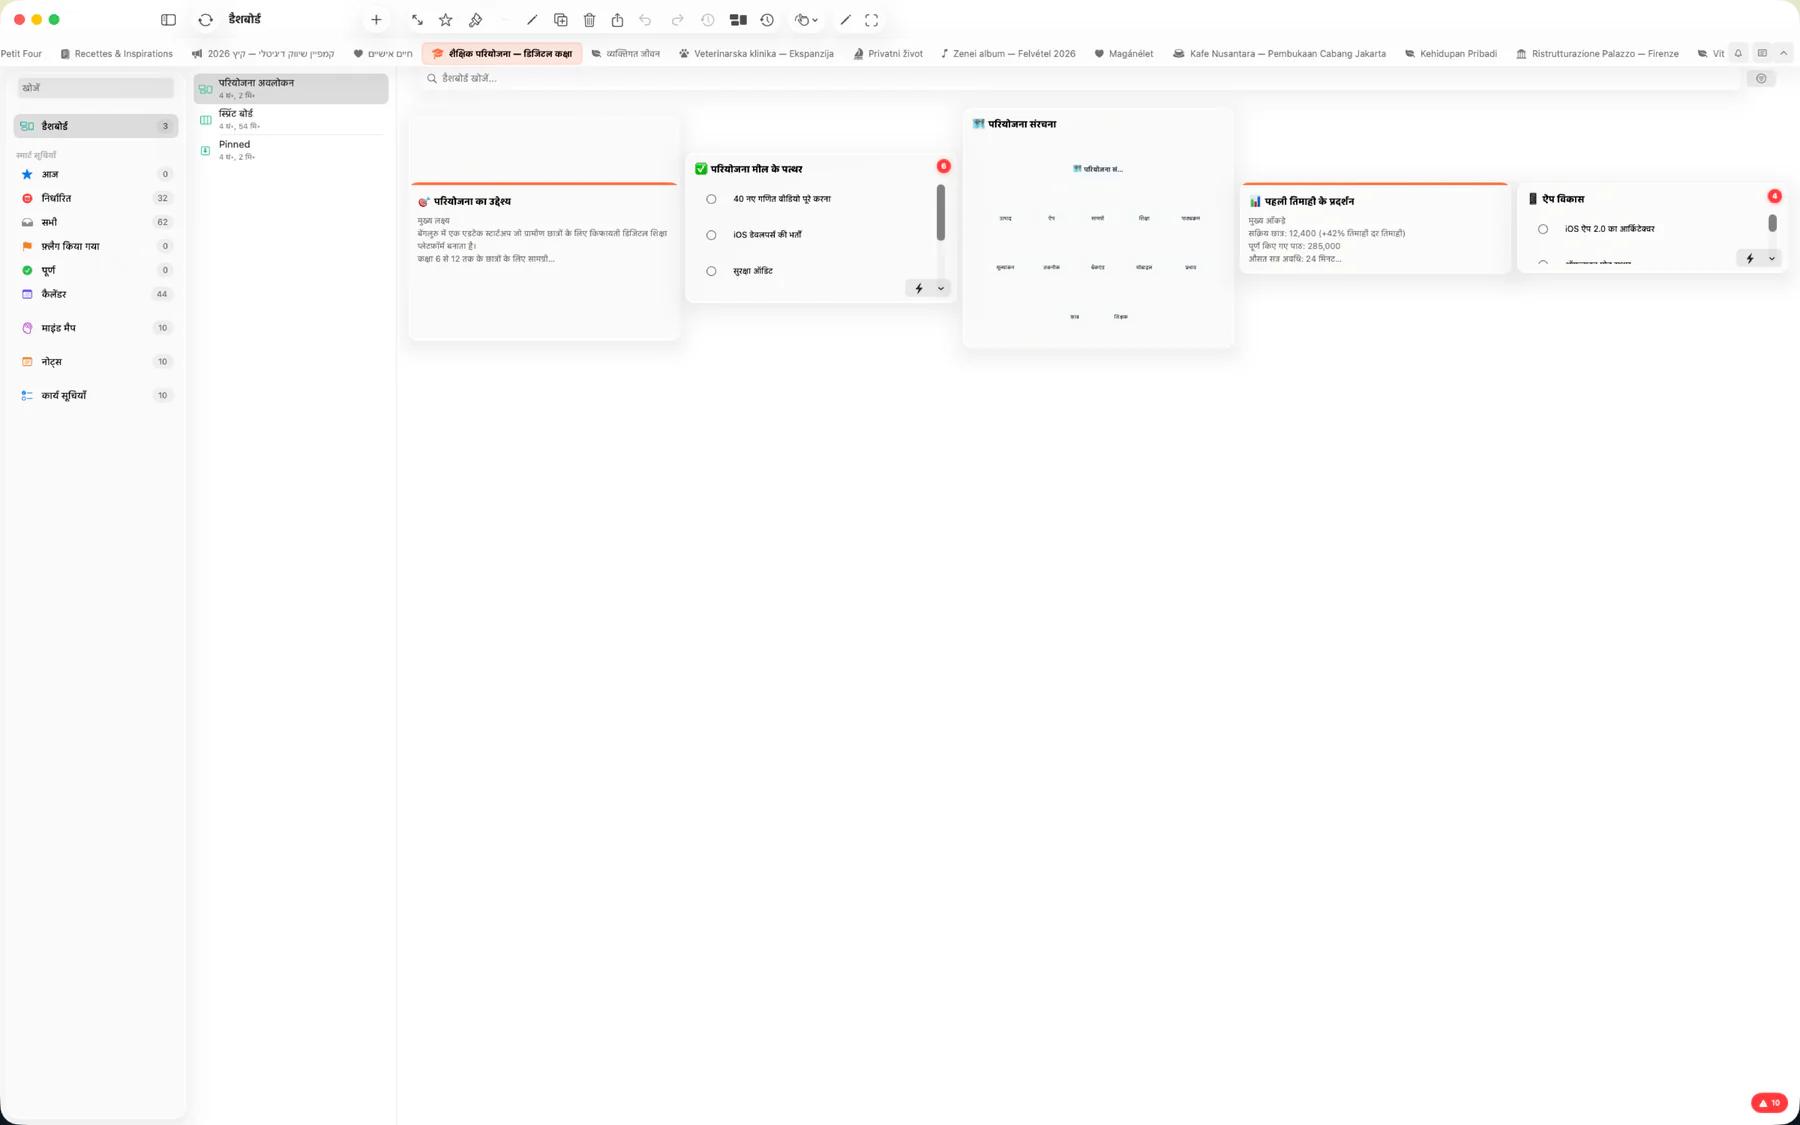Check off 'सुरक्षा ऑडिट' task
Screen dimensions: 1800x1125
[711, 271]
